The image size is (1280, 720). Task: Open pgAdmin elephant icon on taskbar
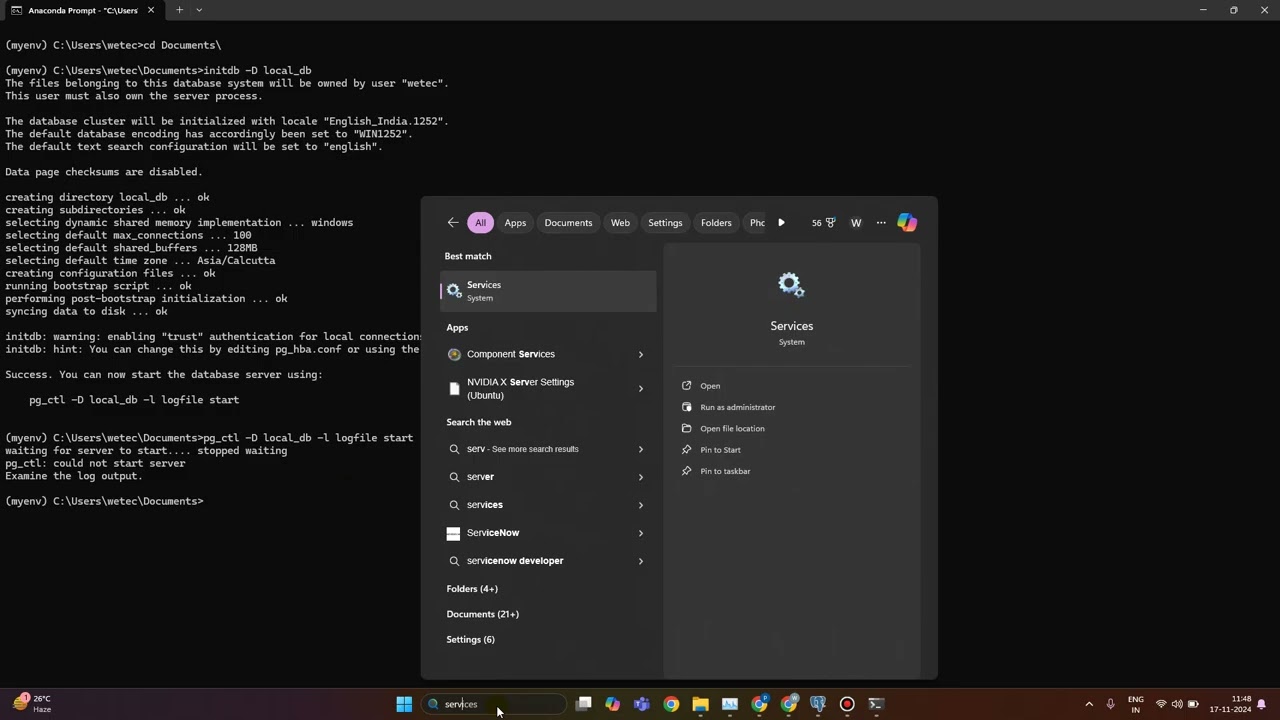coord(818,704)
